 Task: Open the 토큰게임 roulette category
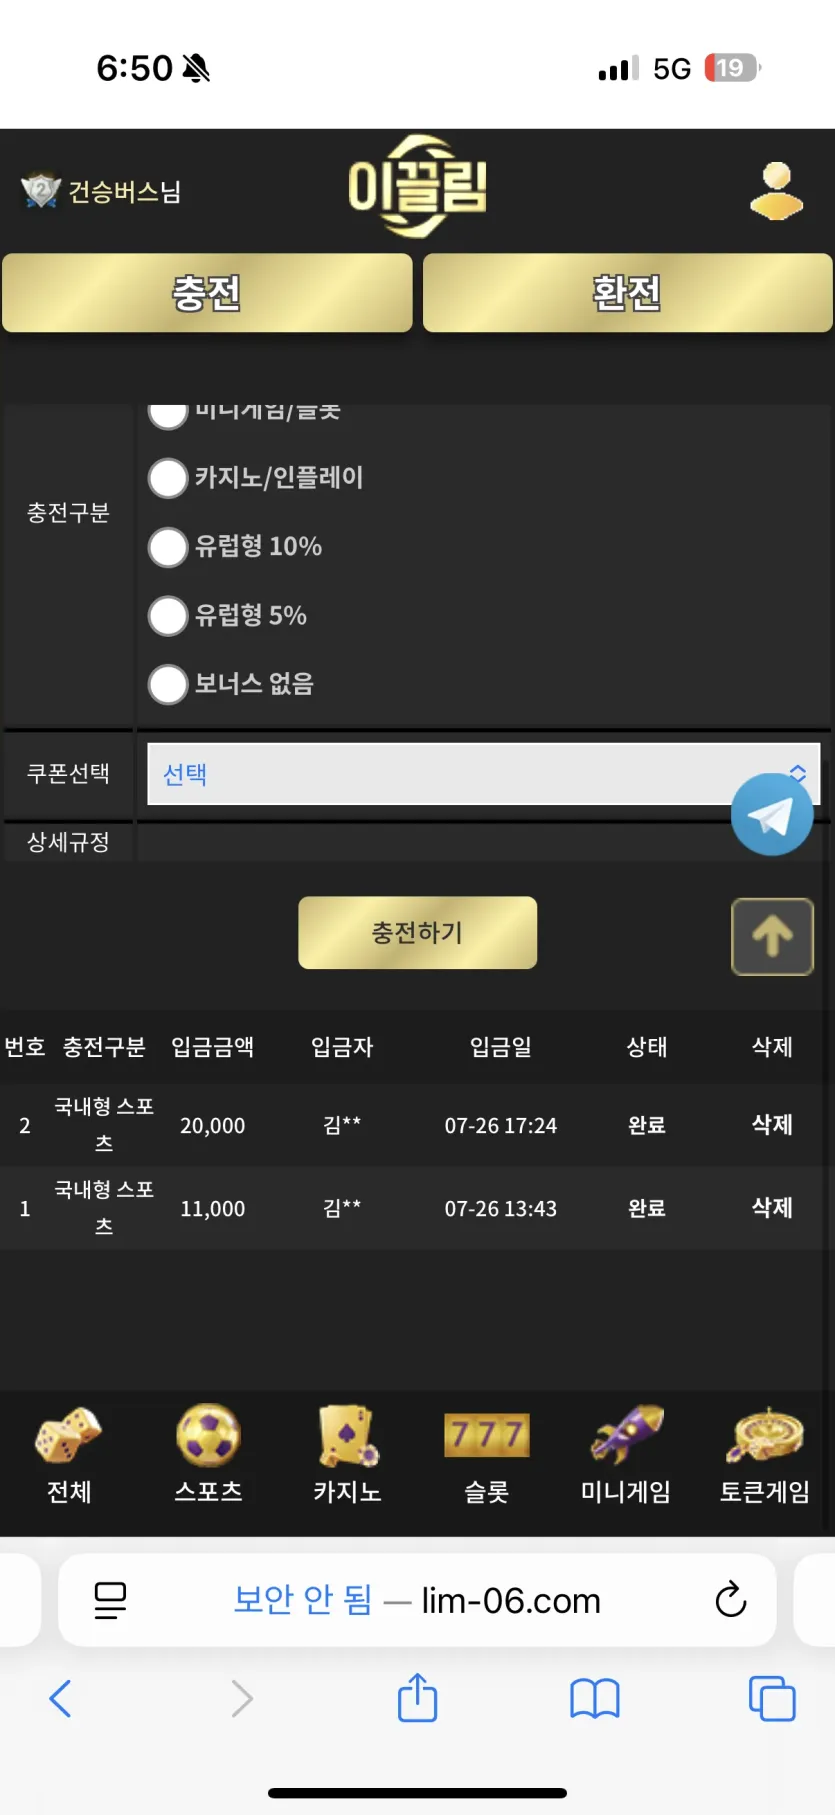coord(765,1454)
